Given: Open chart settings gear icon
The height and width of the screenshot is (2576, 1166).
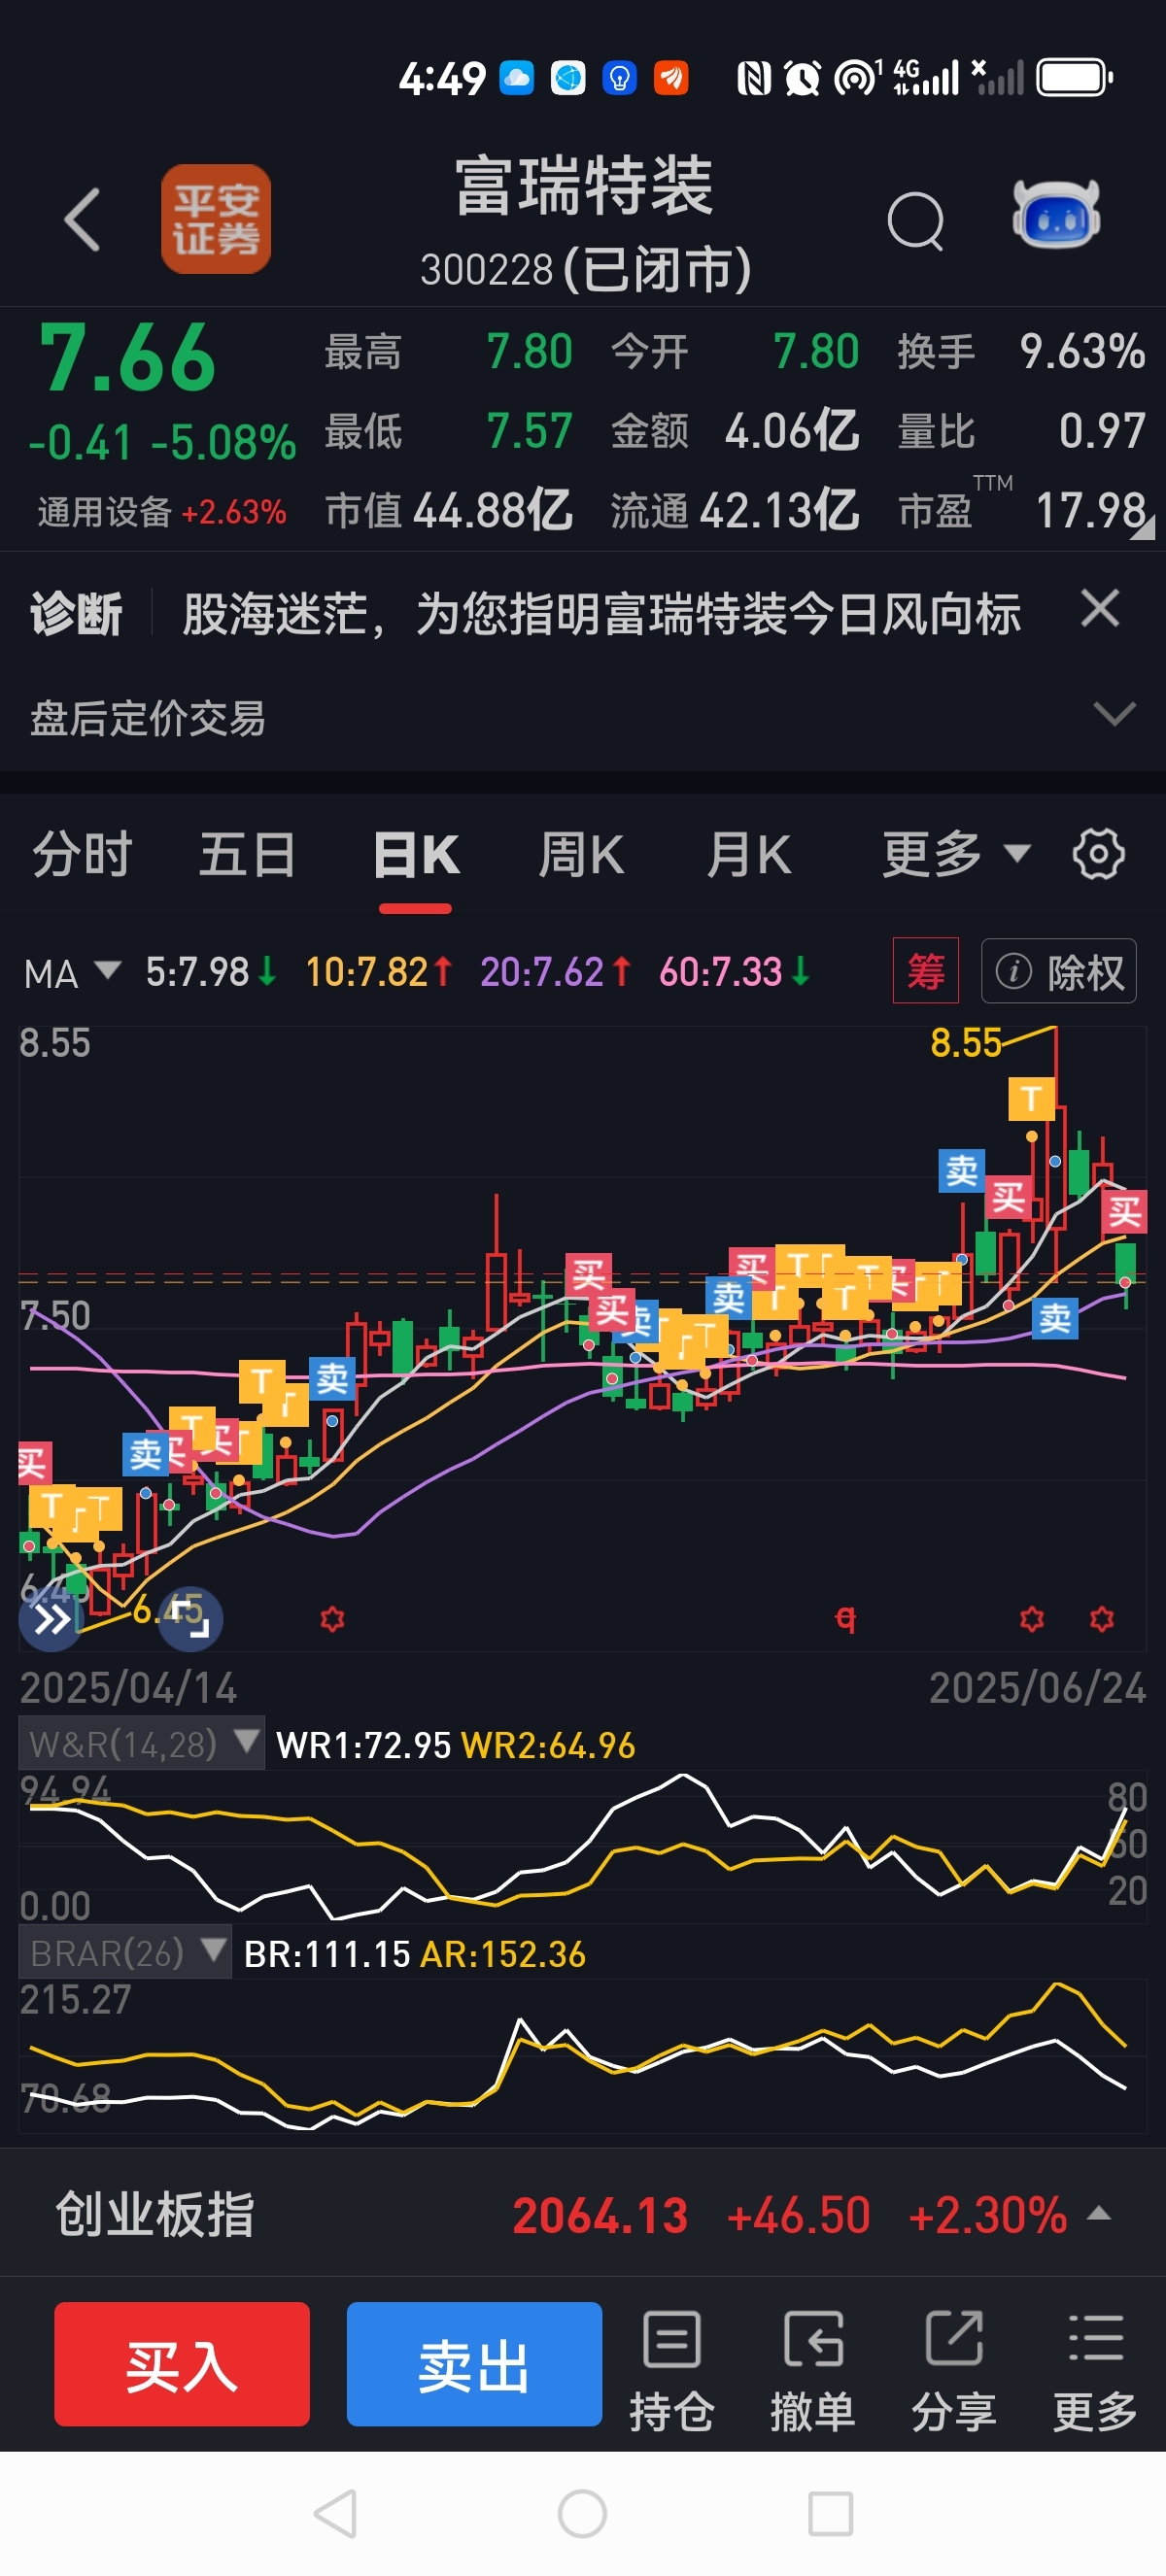Looking at the screenshot, I should point(1098,854).
